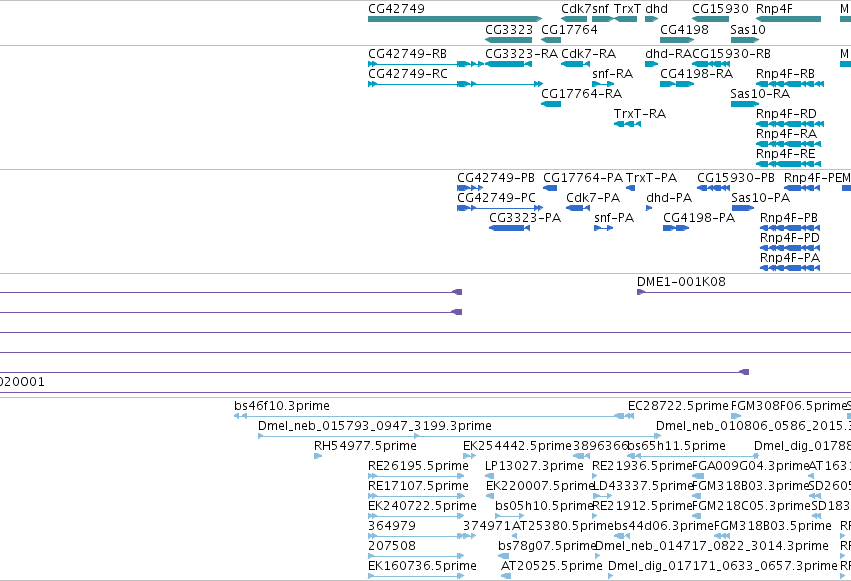851x581 pixels.
Task: Click the CG17764-PA protein label
Action: pyautogui.click(x=583, y=178)
